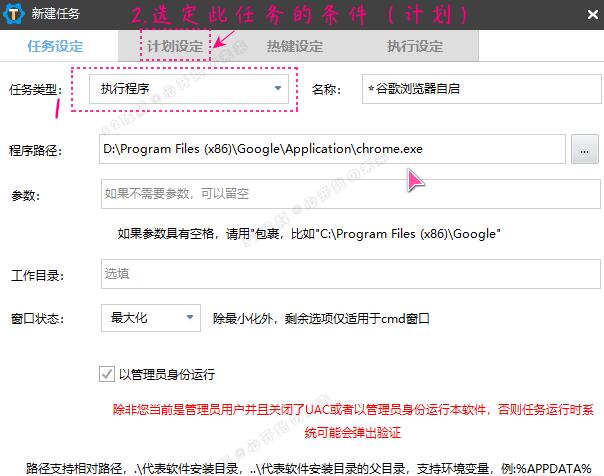Click the 窗口状态 label
The image size is (604, 476).
(x=37, y=318)
